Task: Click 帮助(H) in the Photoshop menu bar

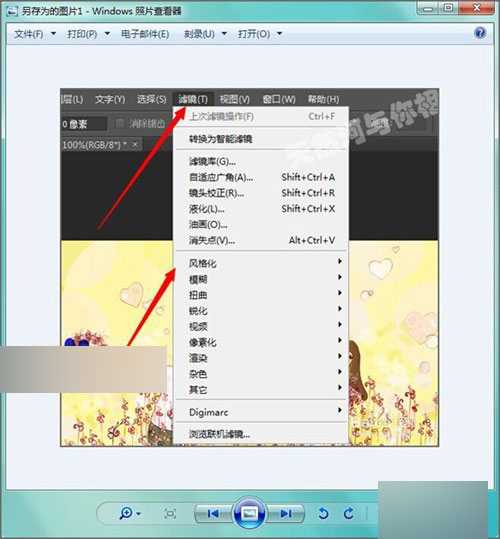Action: point(323,99)
